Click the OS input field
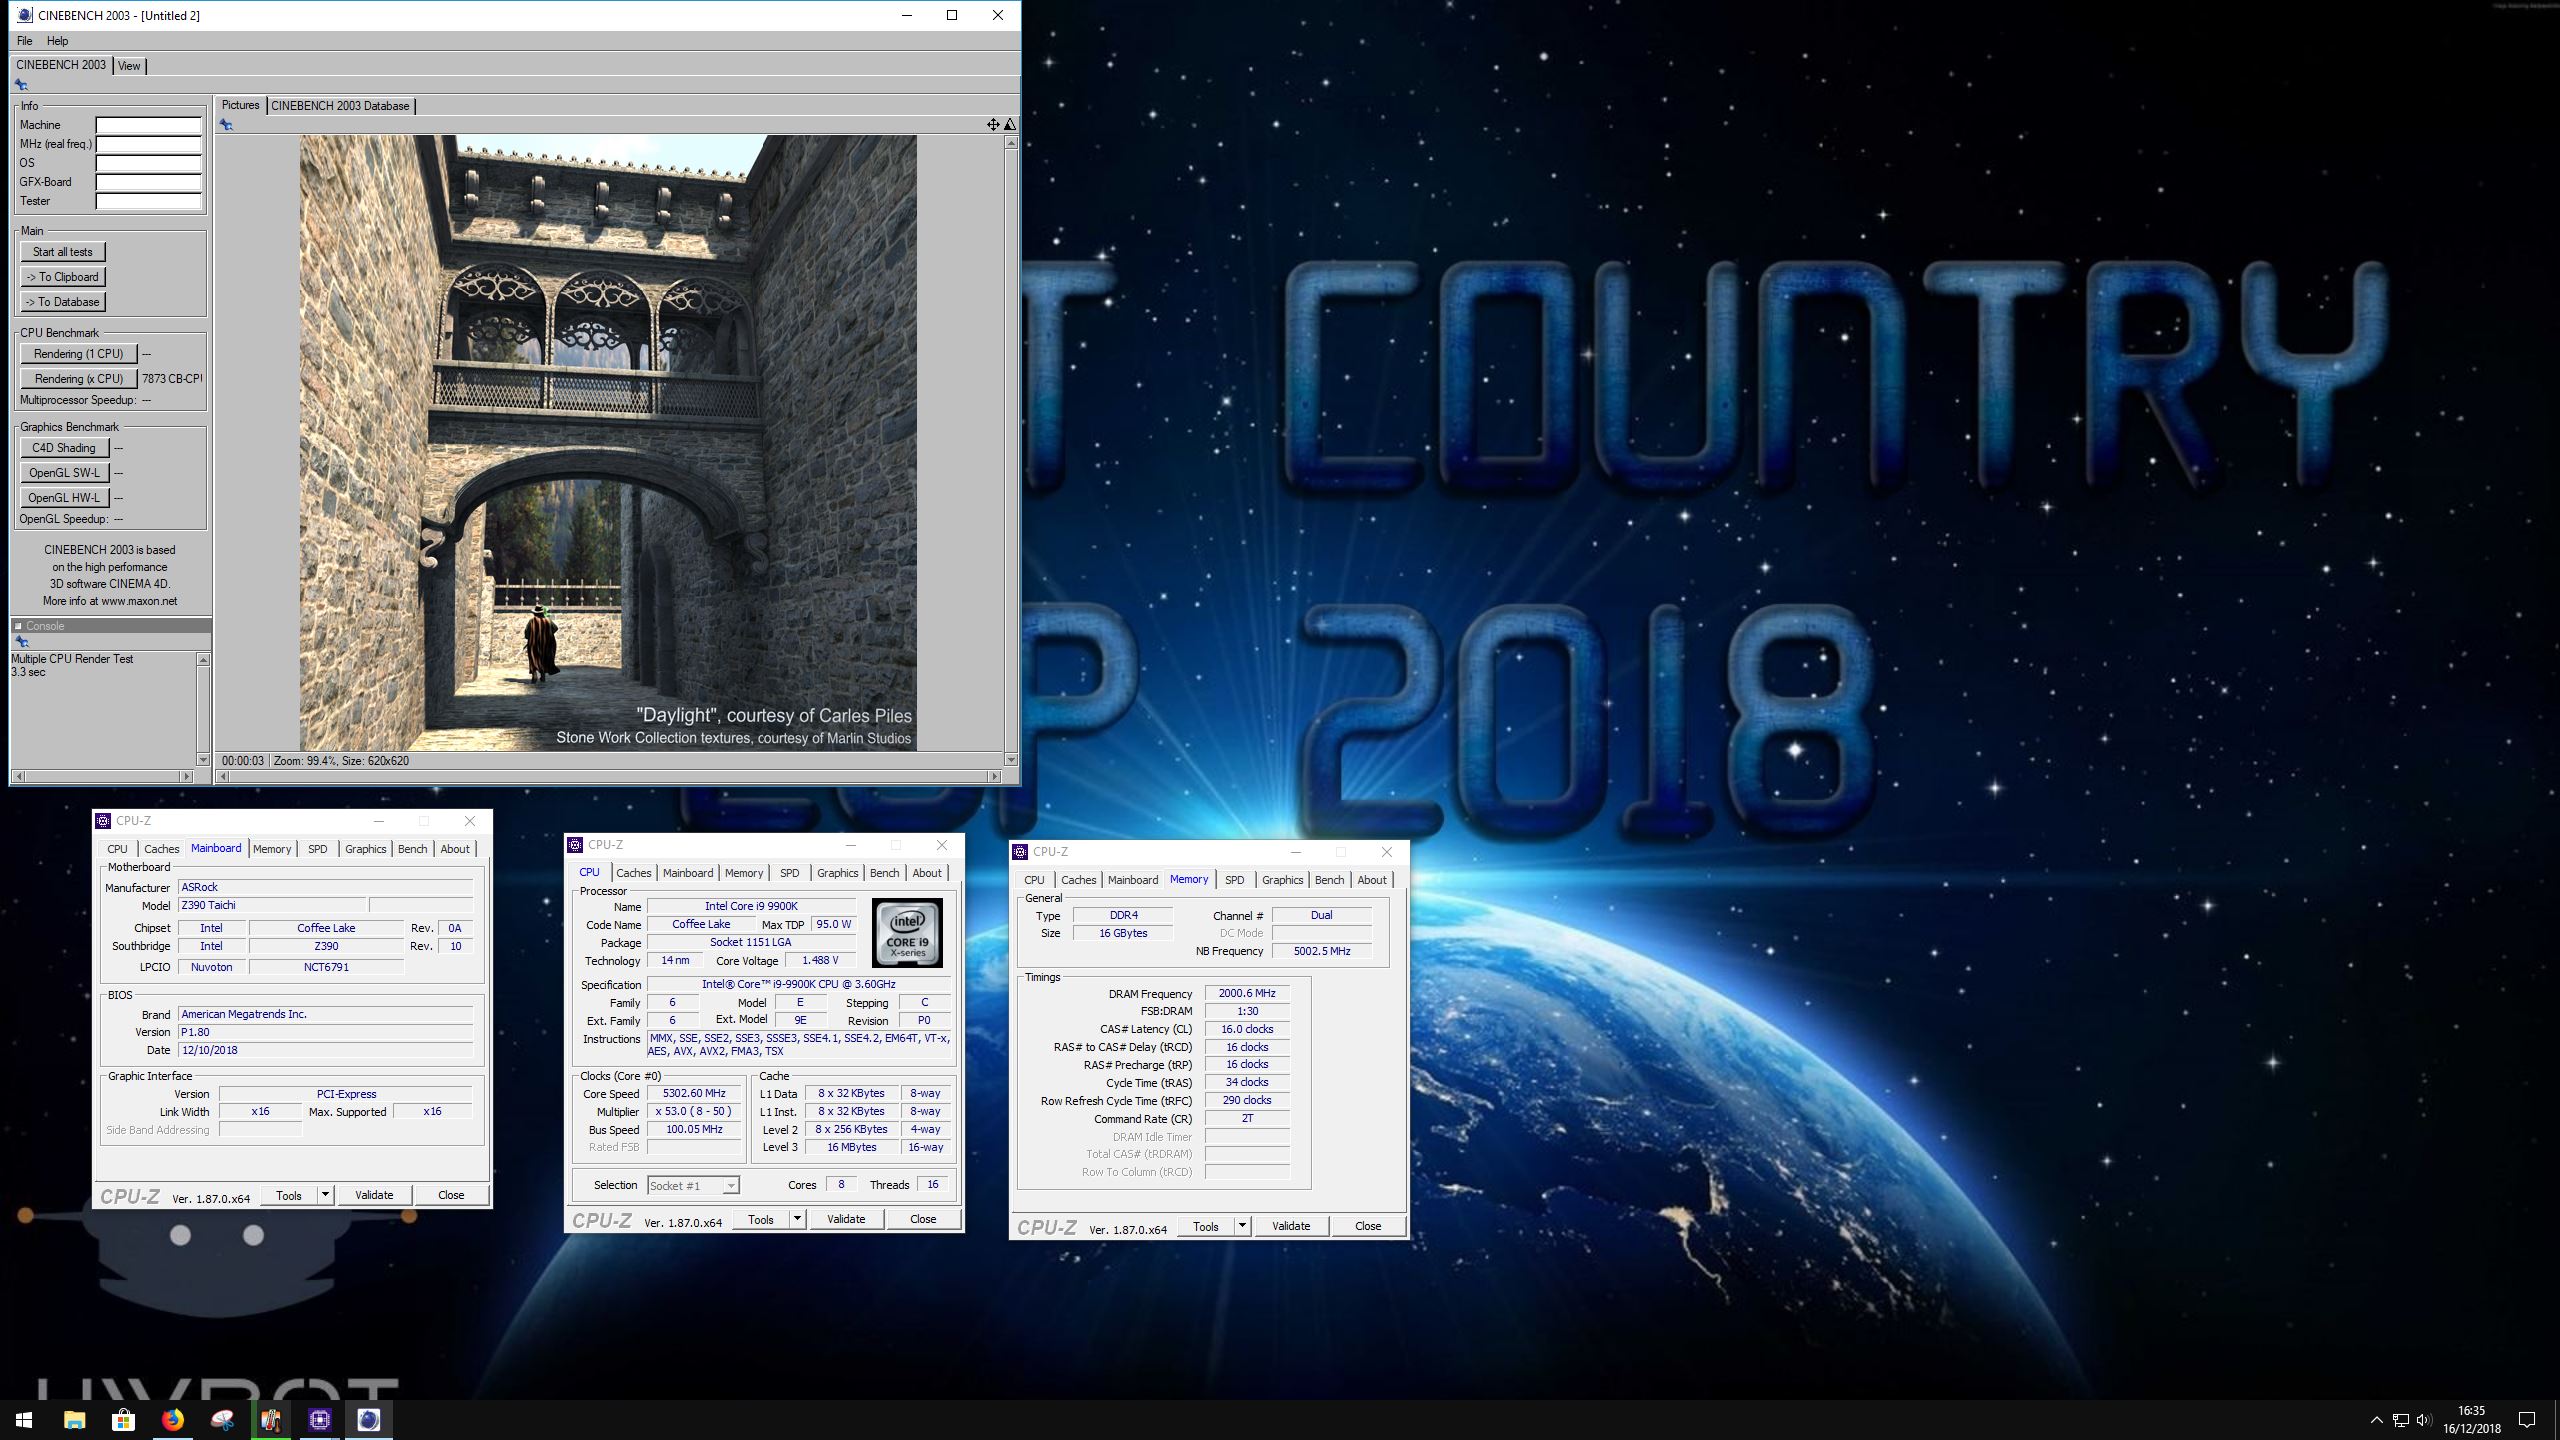This screenshot has width=2560, height=1440. 149,163
